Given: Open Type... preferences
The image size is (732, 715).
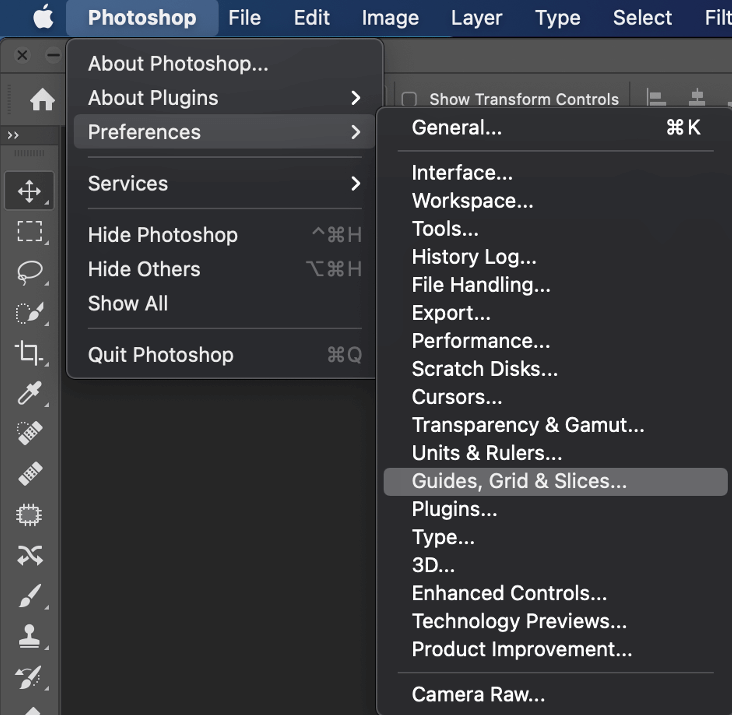Looking at the screenshot, I should click(x=556, y=537).
